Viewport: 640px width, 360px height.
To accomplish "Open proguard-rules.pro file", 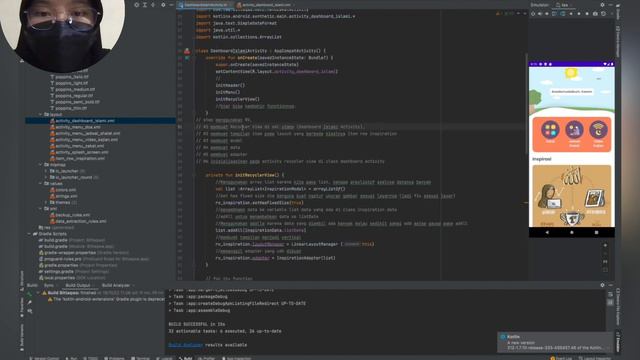I will (x=94, y=259).
